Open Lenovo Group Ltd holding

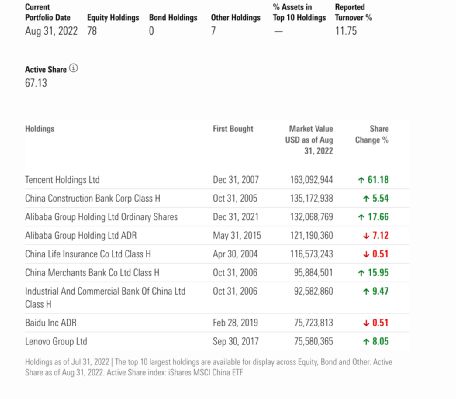pos(56,341)
